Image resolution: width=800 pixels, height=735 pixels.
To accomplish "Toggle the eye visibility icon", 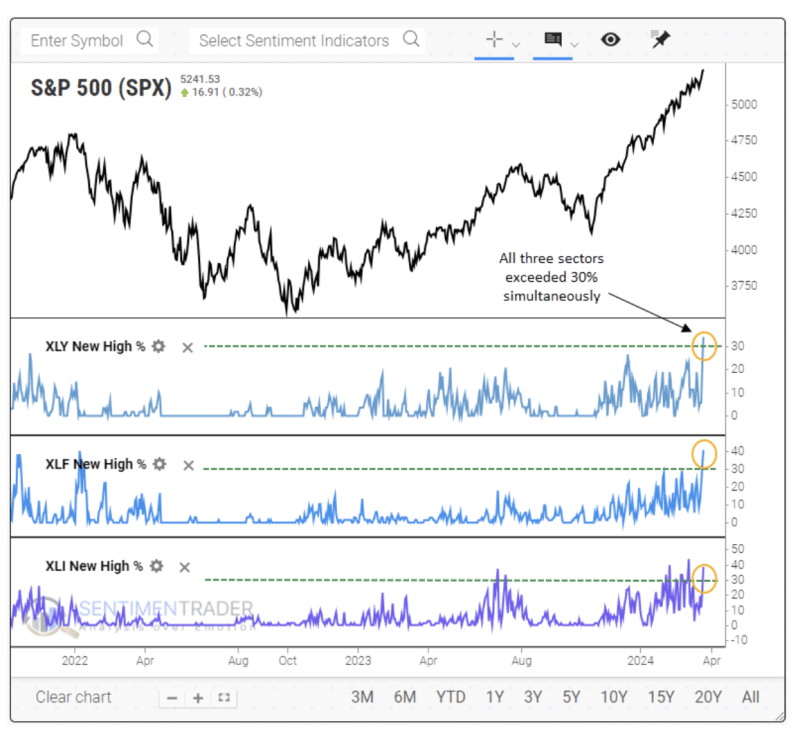I will coord(611,40).
